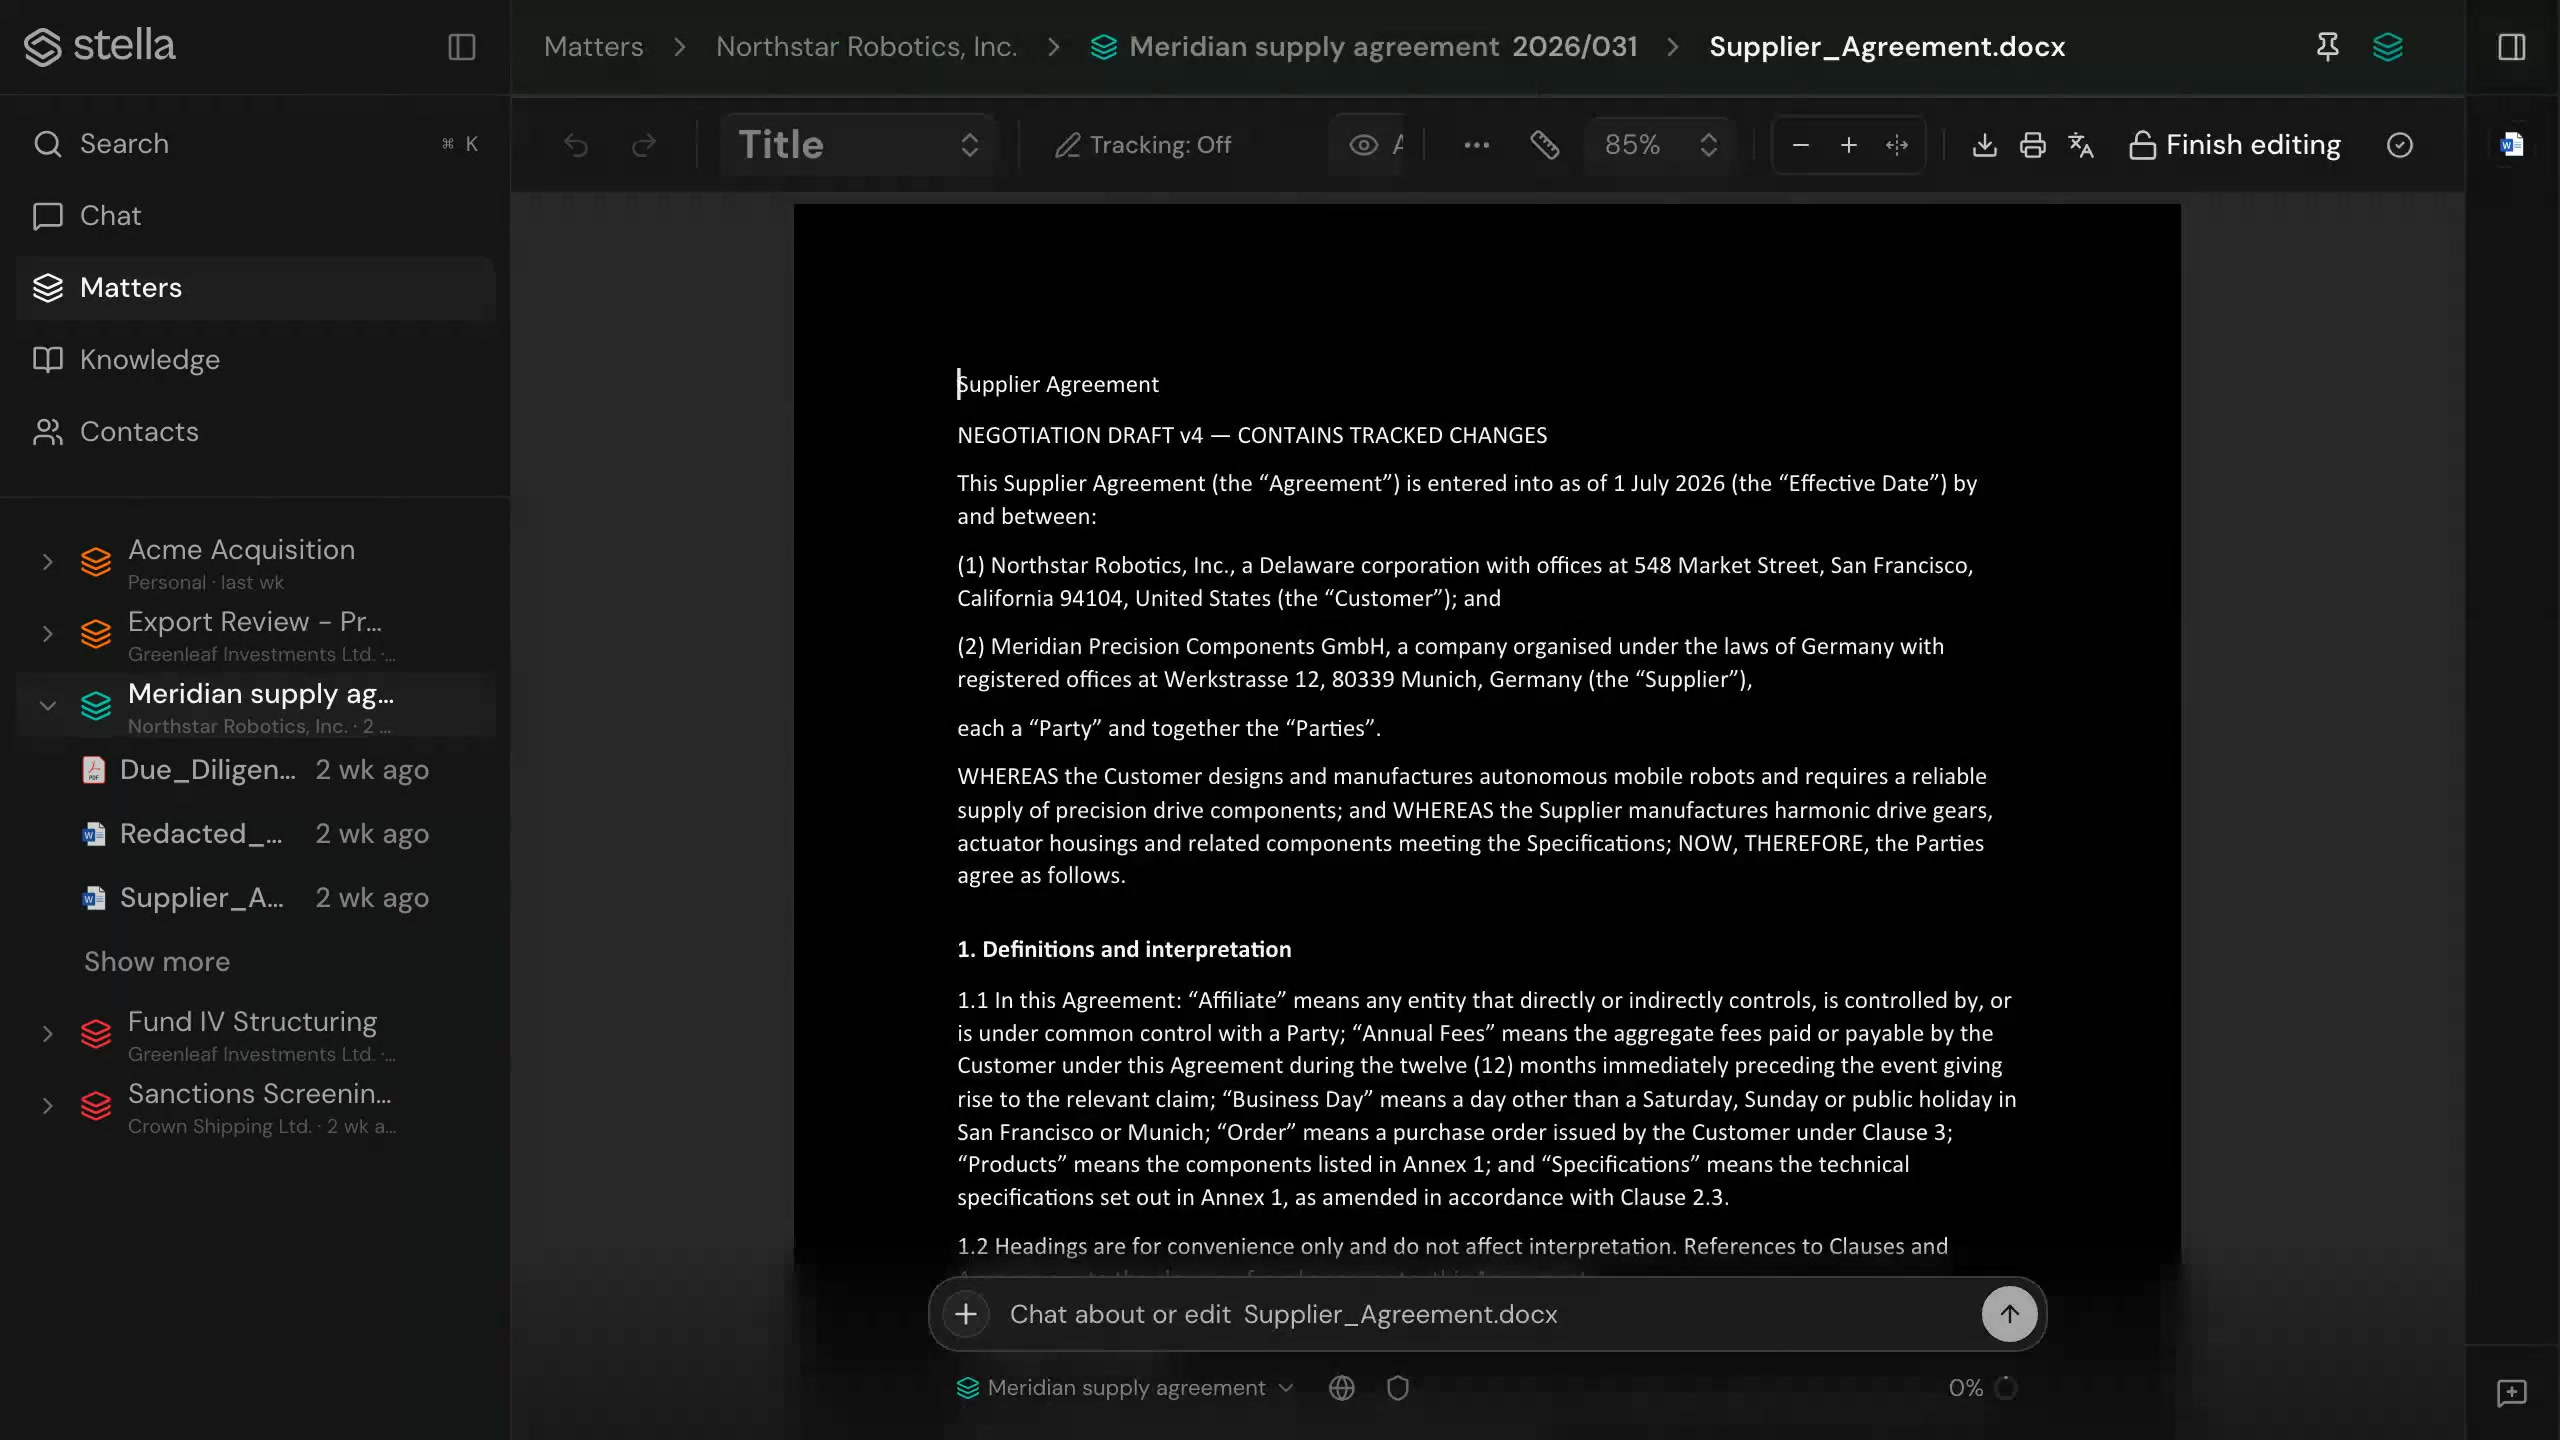The height and width of the screenshot is (1440, 2560).
Task: Expand the Export Review matter
Action: pos(47,634)
